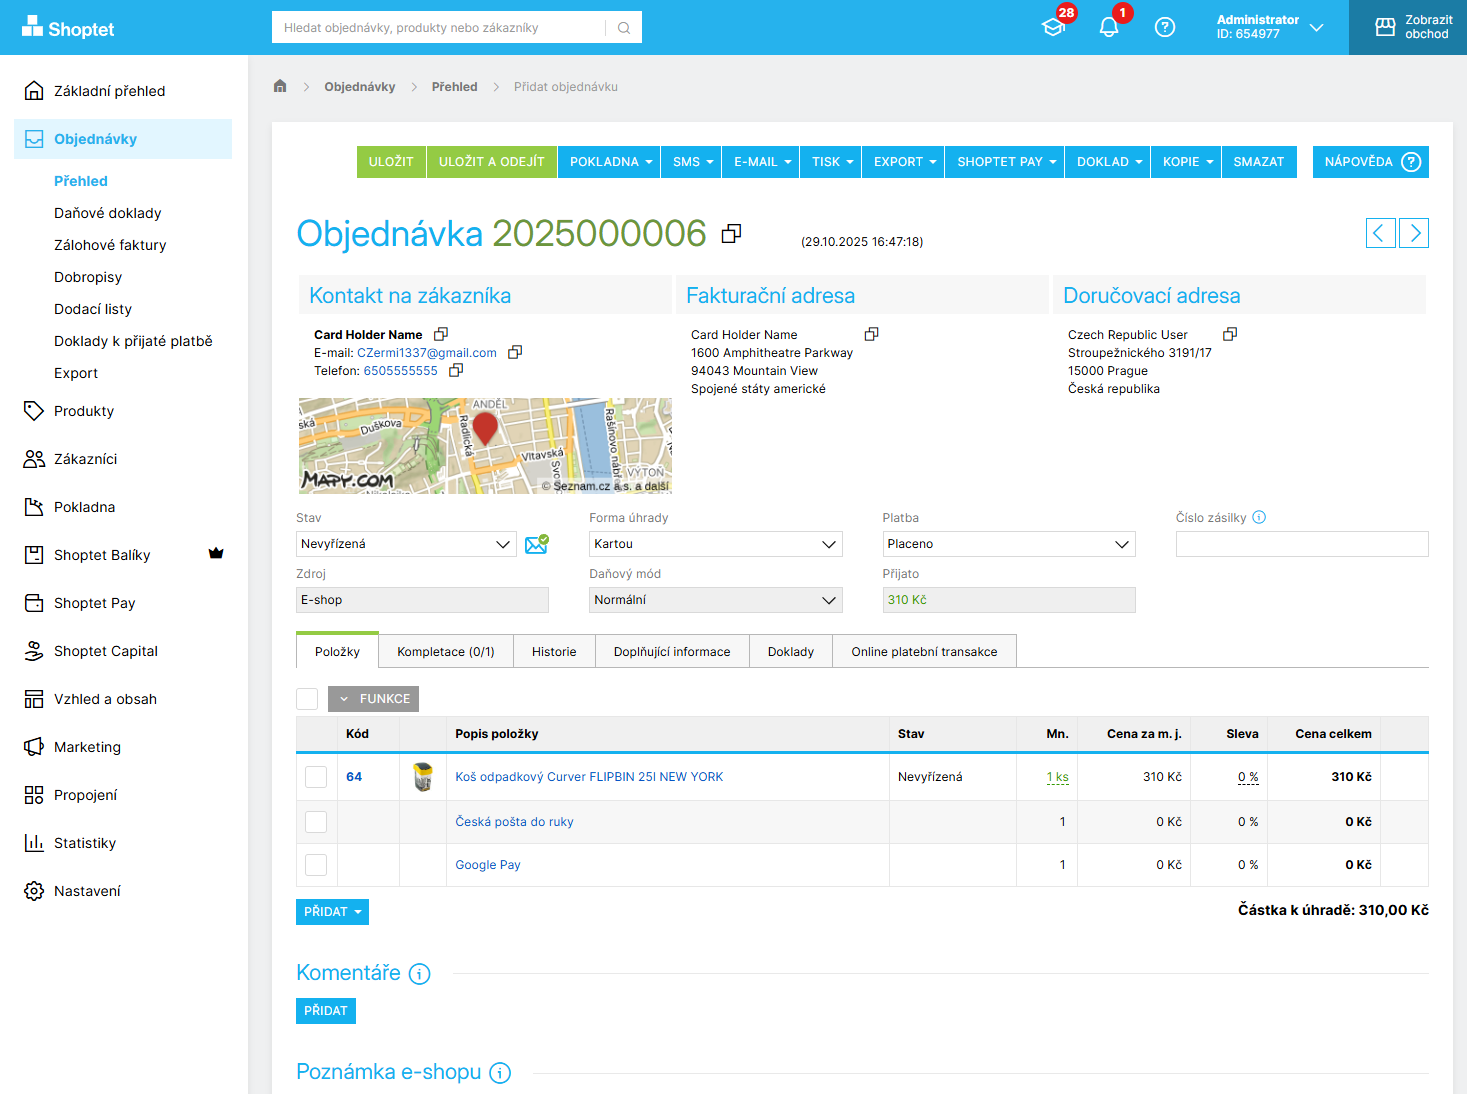
Task: Click the send status e-mail envelope icon
Action: coord(537,544)
